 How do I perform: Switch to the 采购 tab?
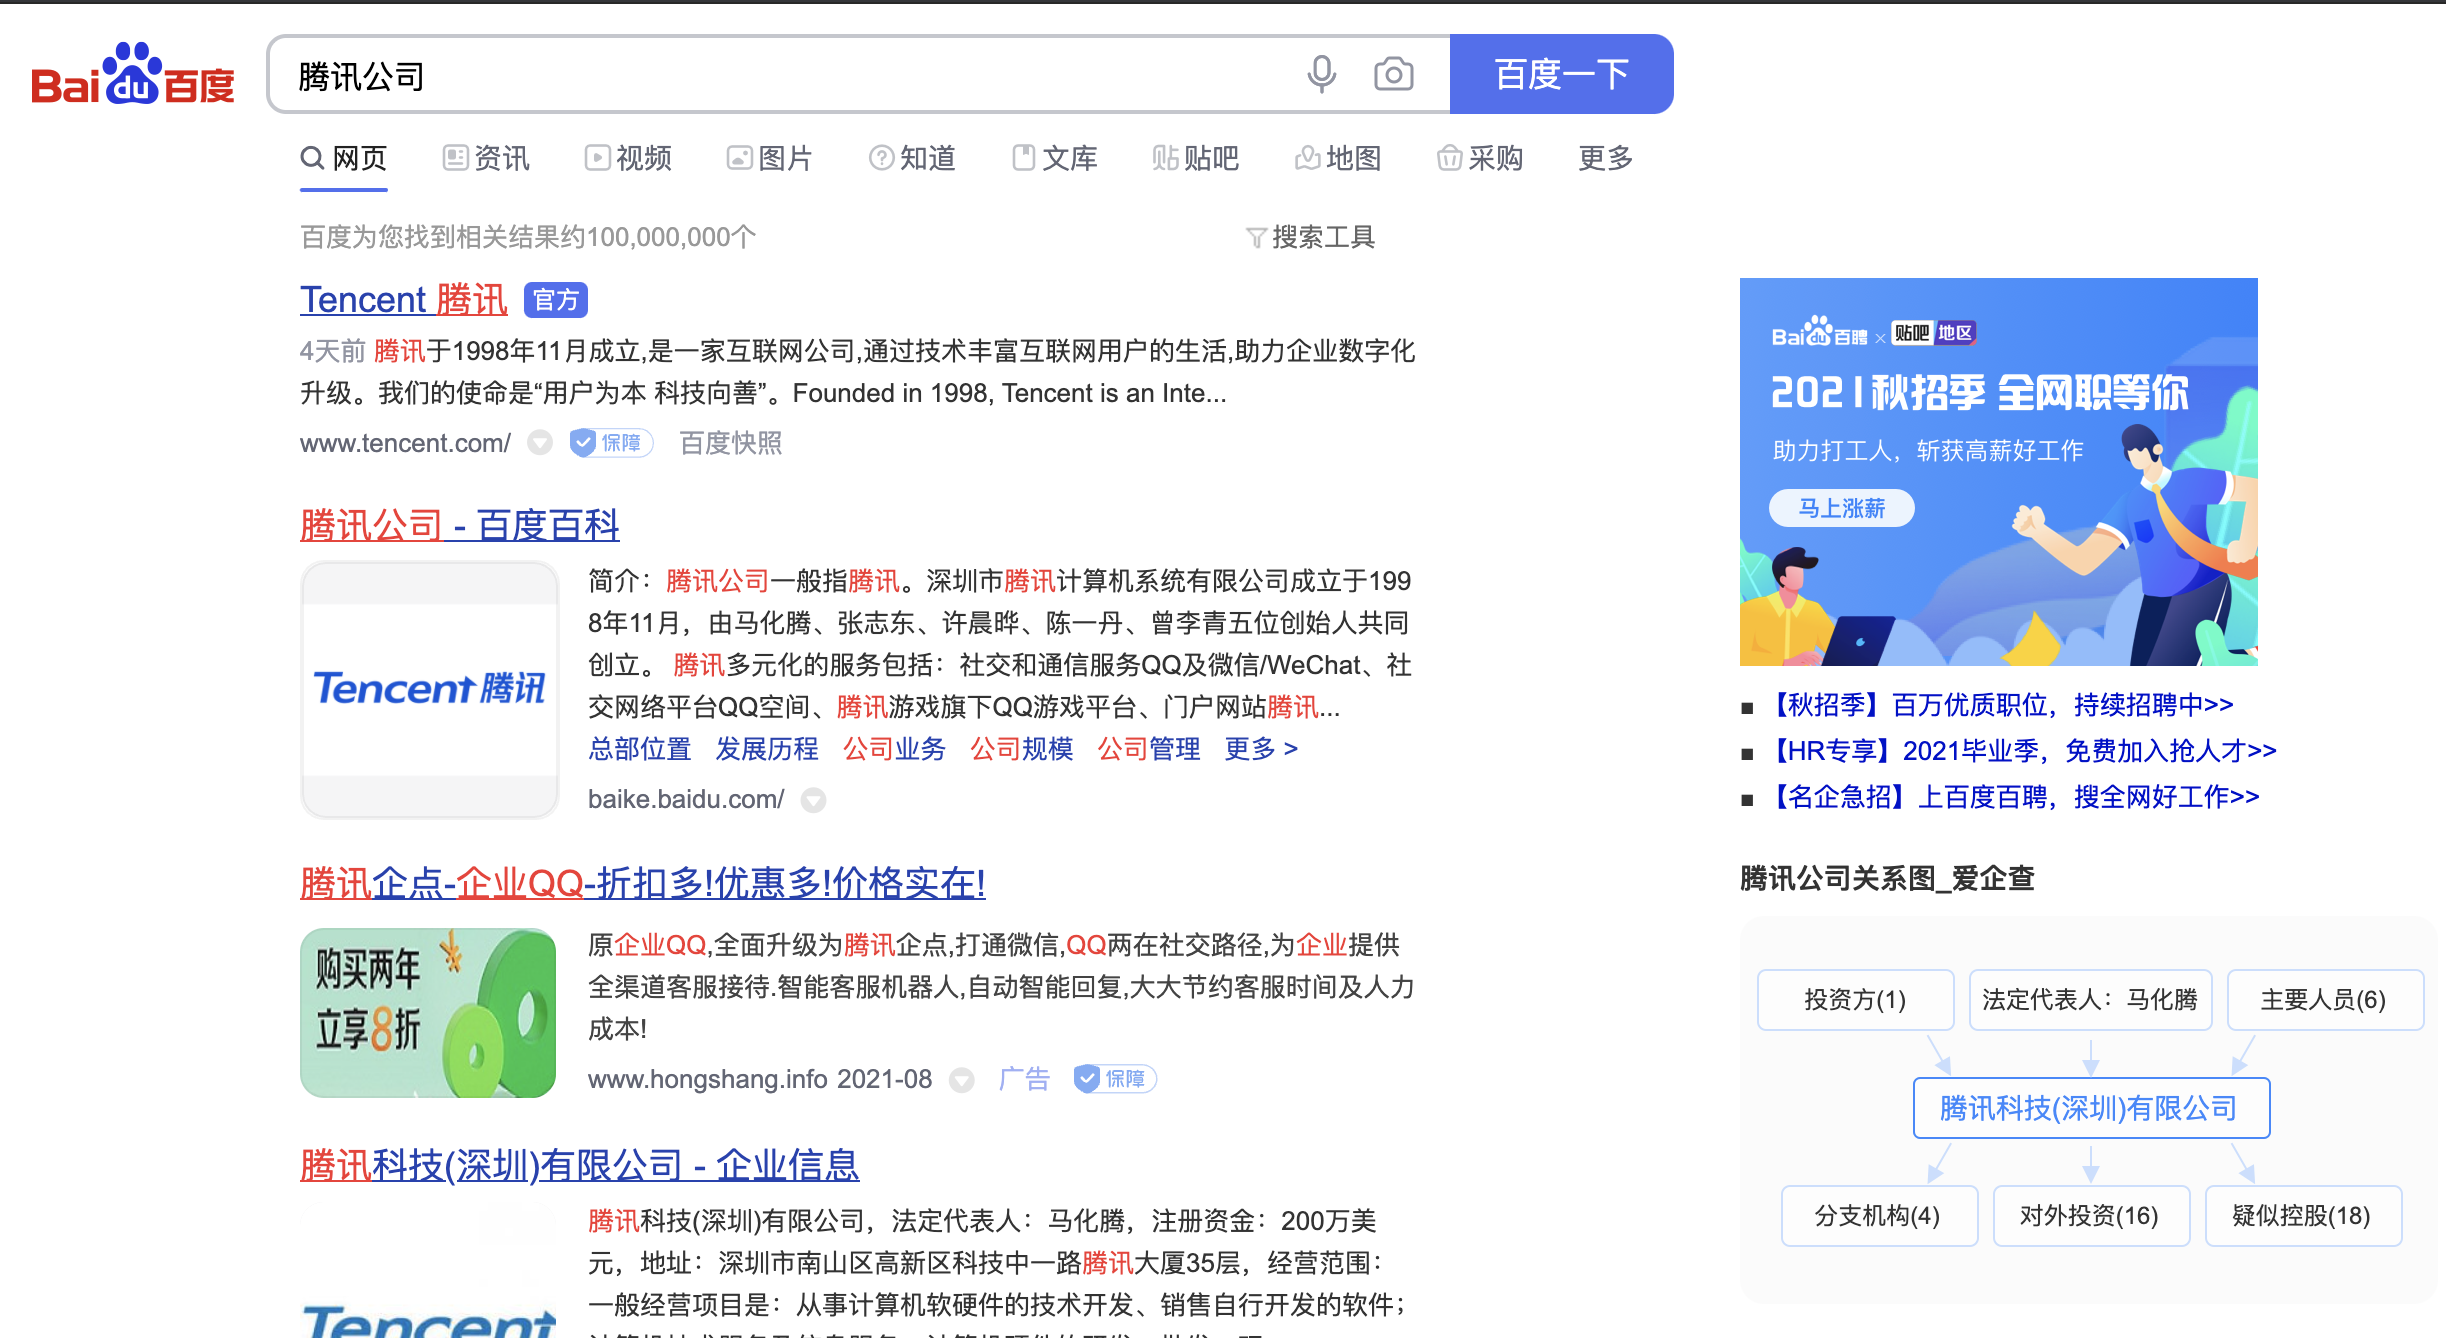[1480, 158]
